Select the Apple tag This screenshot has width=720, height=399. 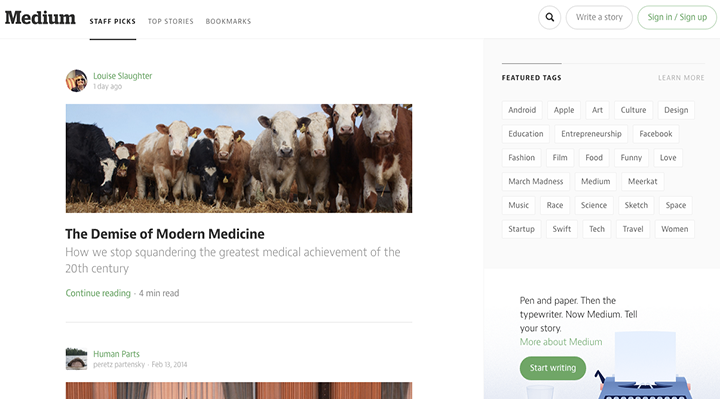[564, 110]
